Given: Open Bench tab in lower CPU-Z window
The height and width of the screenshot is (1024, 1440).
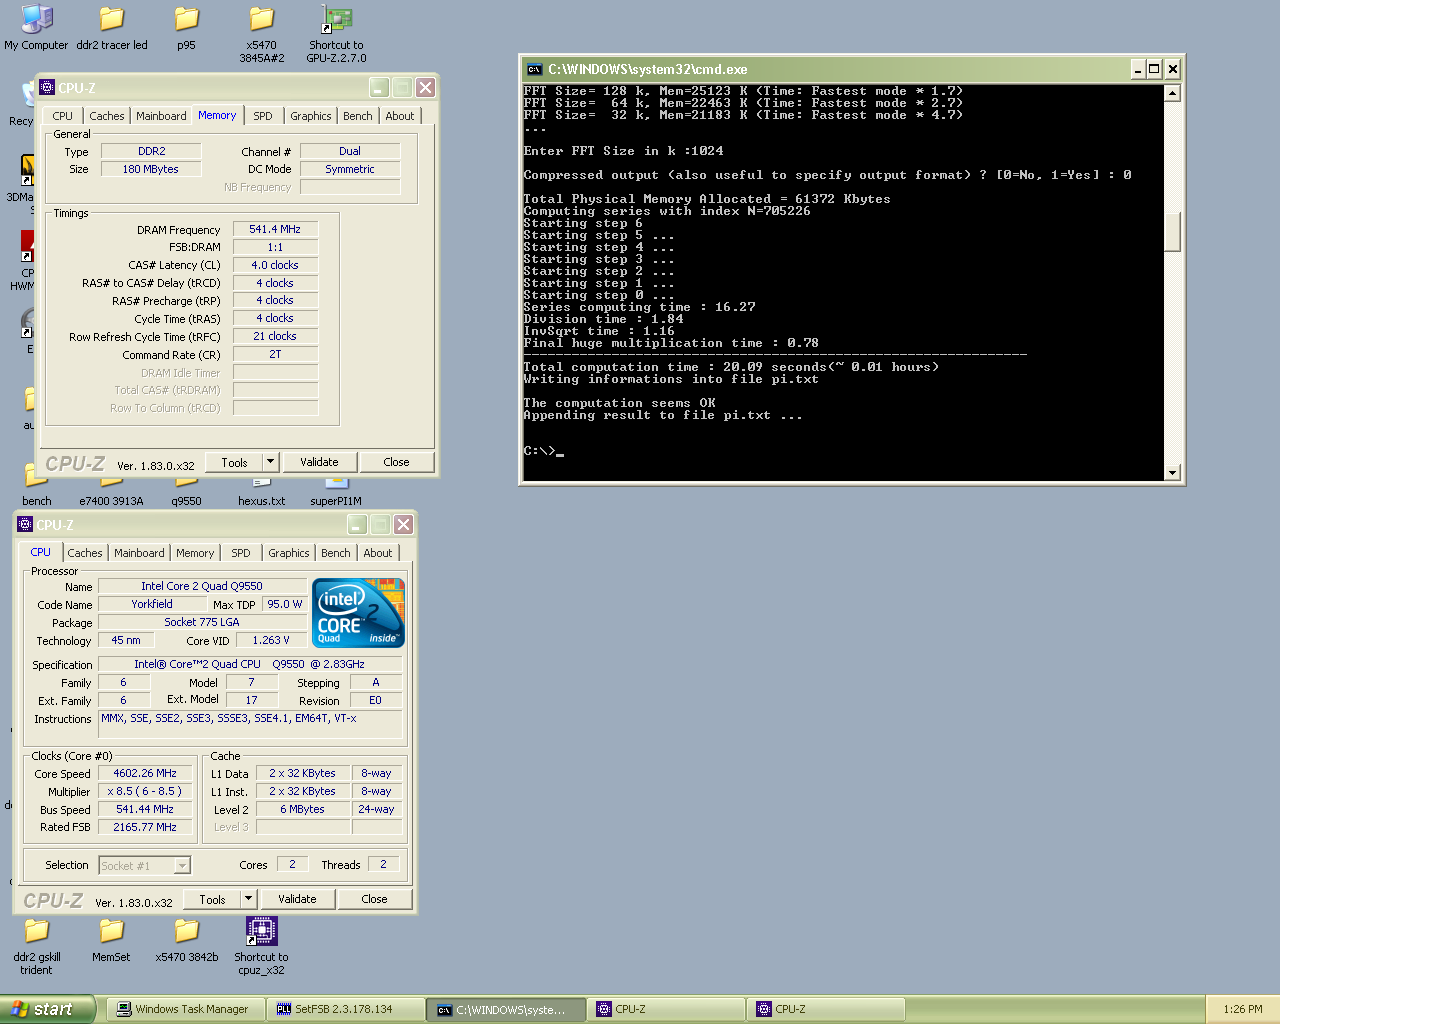Looking at the screenshot, I should point(336,553).
